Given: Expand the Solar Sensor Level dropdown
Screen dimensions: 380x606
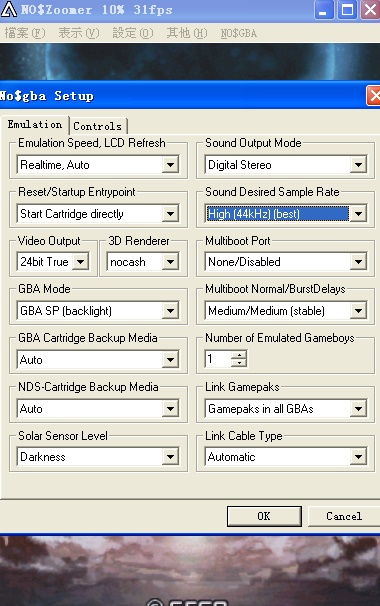Looking at the screenshot, I should point(170,457).
